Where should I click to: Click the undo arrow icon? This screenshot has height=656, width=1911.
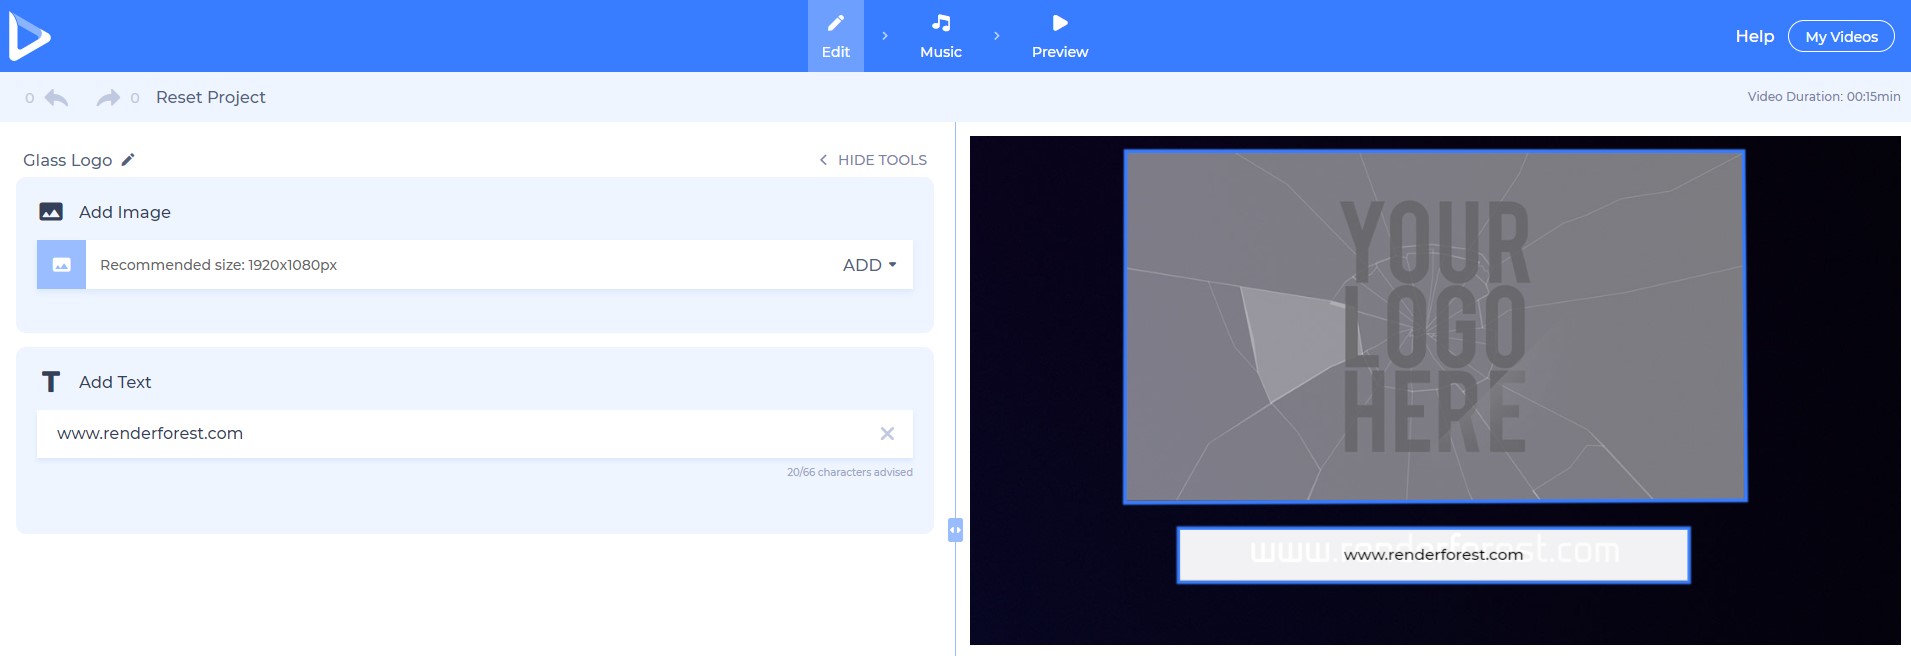[x=57, y=97]
